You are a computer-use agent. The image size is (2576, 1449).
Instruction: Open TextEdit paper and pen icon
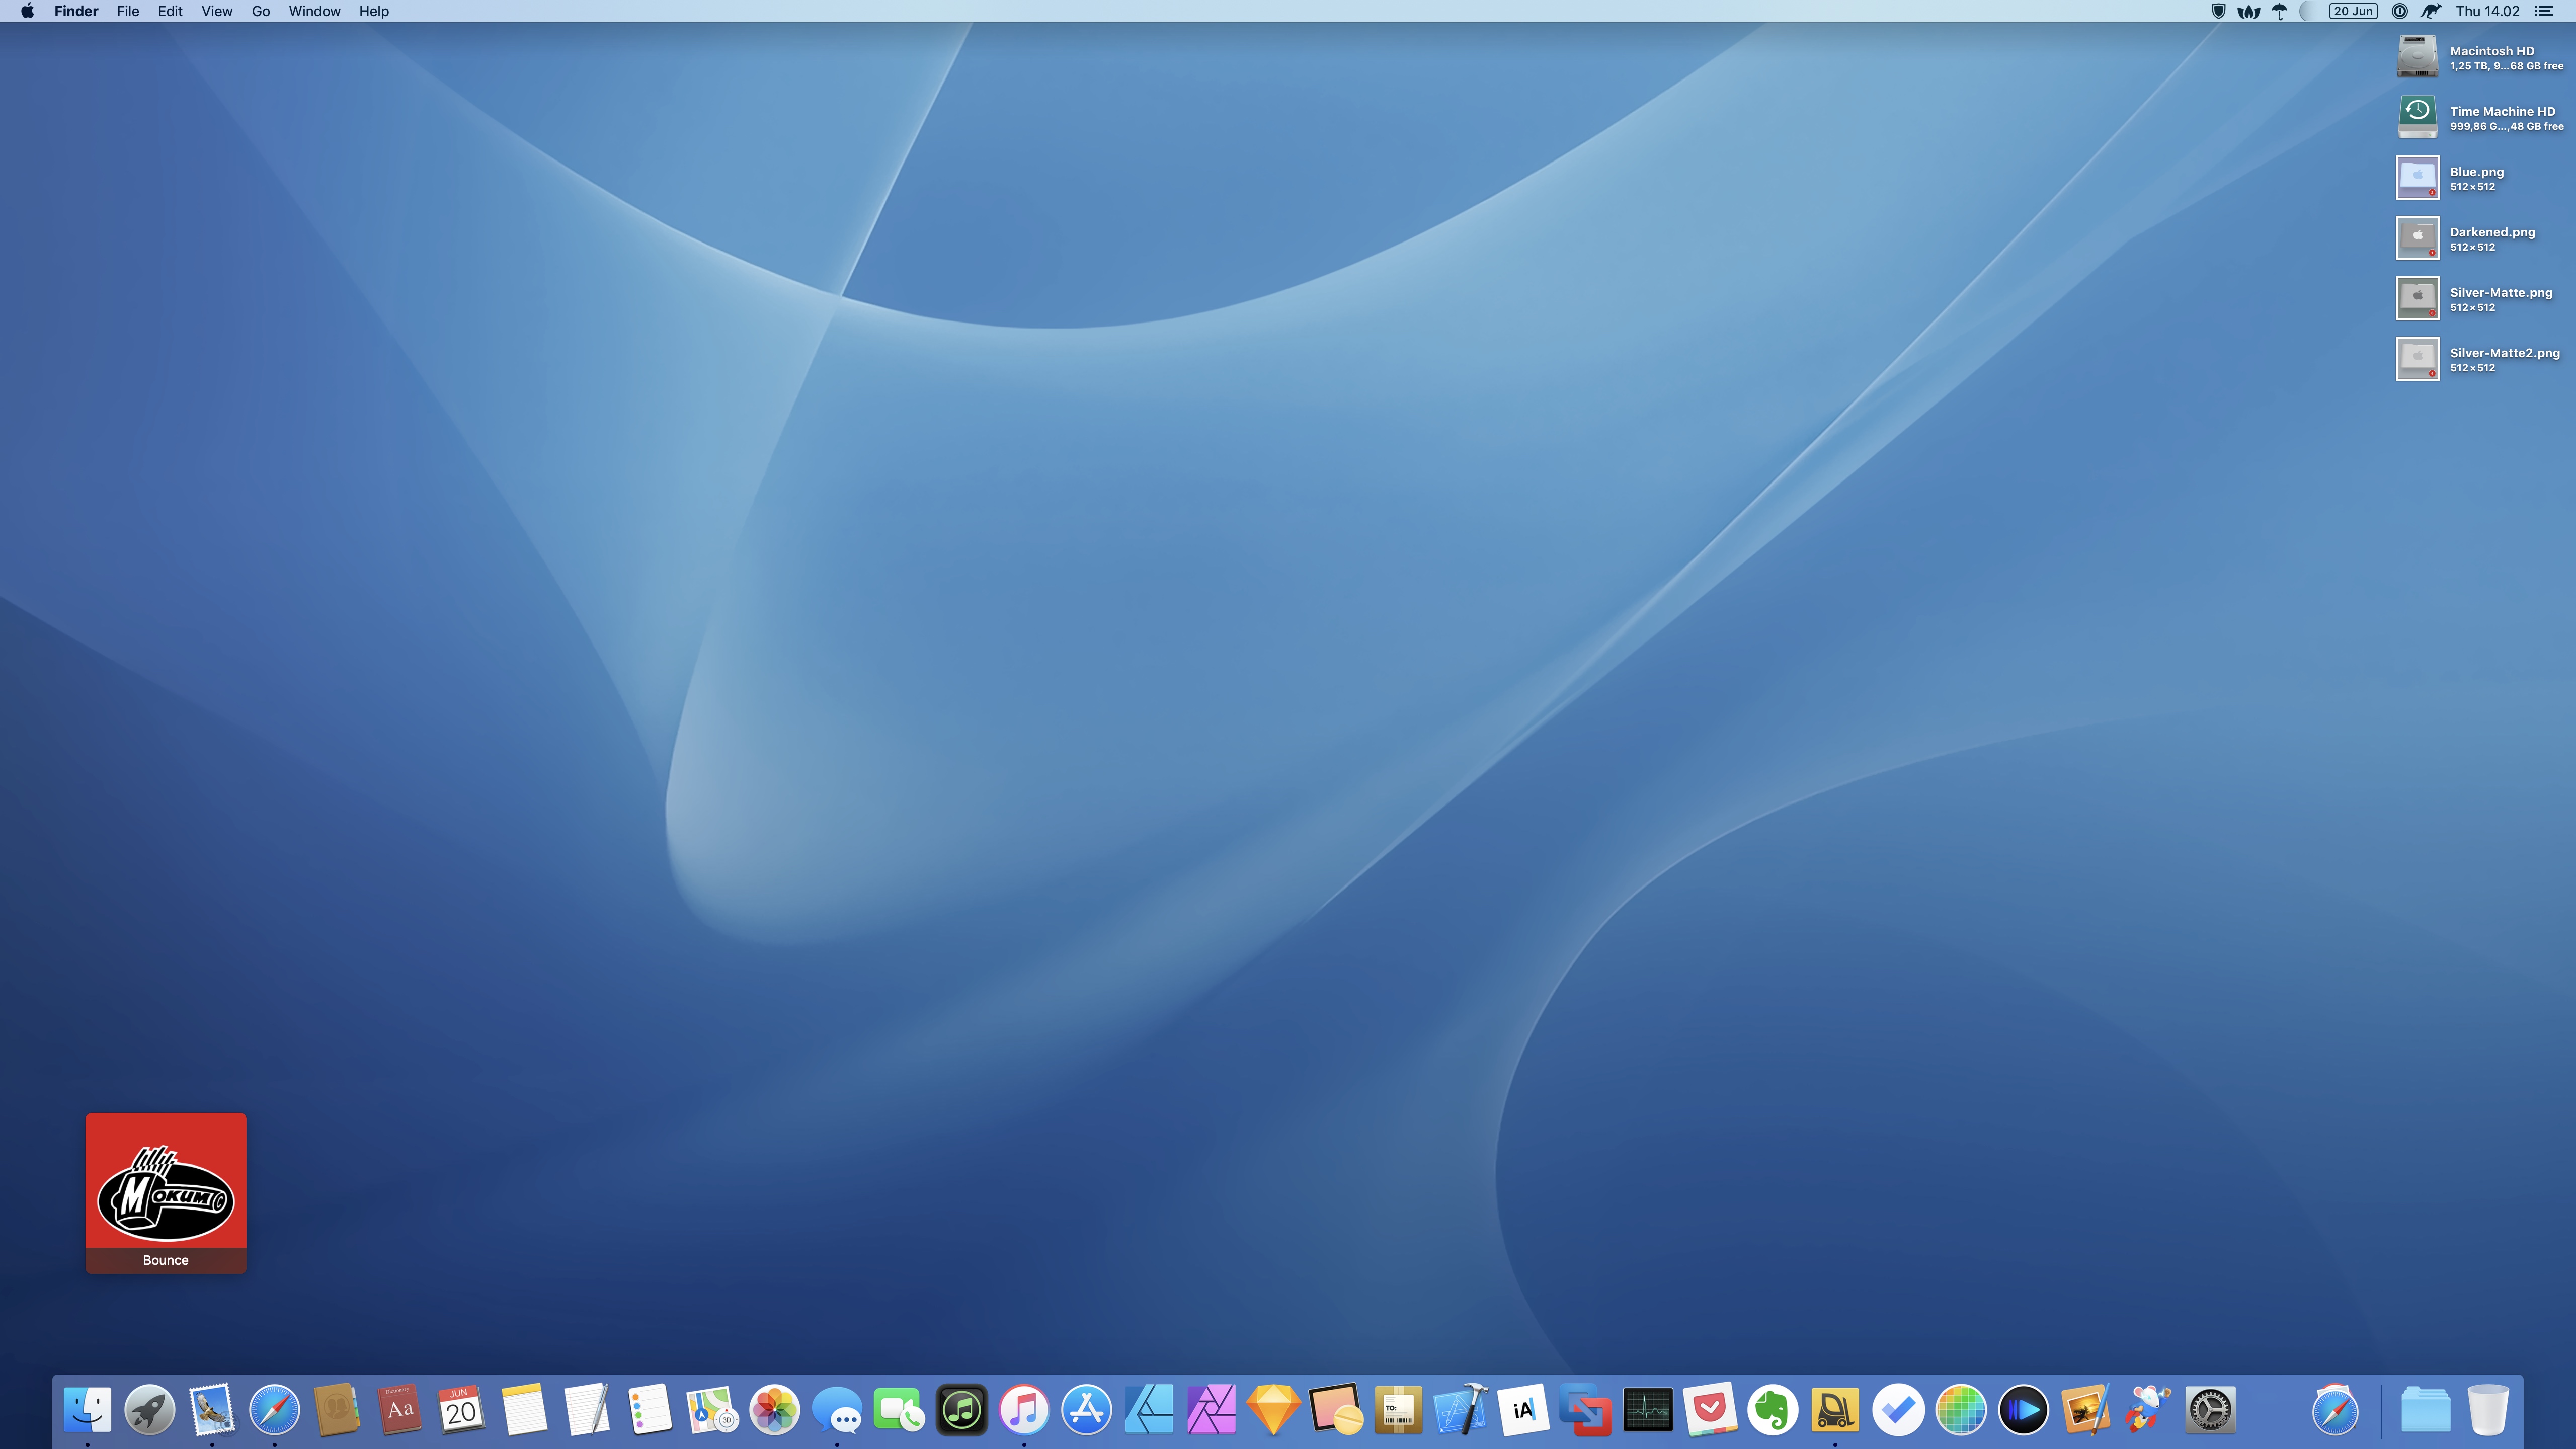(x=586, y=1410)
